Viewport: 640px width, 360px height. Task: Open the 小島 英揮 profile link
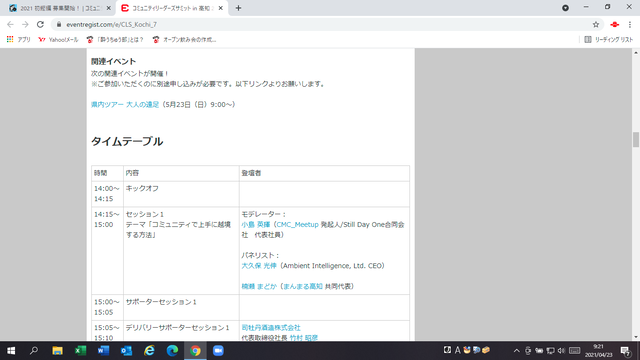coord(256,224)
